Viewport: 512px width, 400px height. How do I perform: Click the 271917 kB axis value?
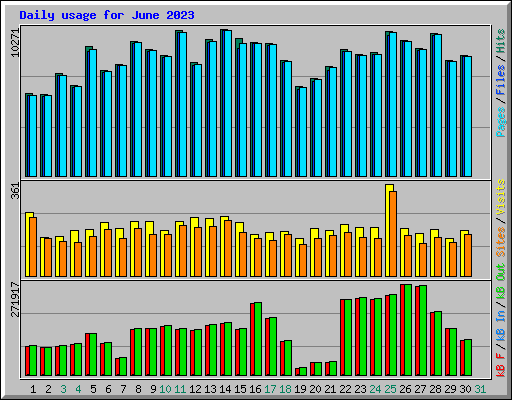[x=15, y=299]
